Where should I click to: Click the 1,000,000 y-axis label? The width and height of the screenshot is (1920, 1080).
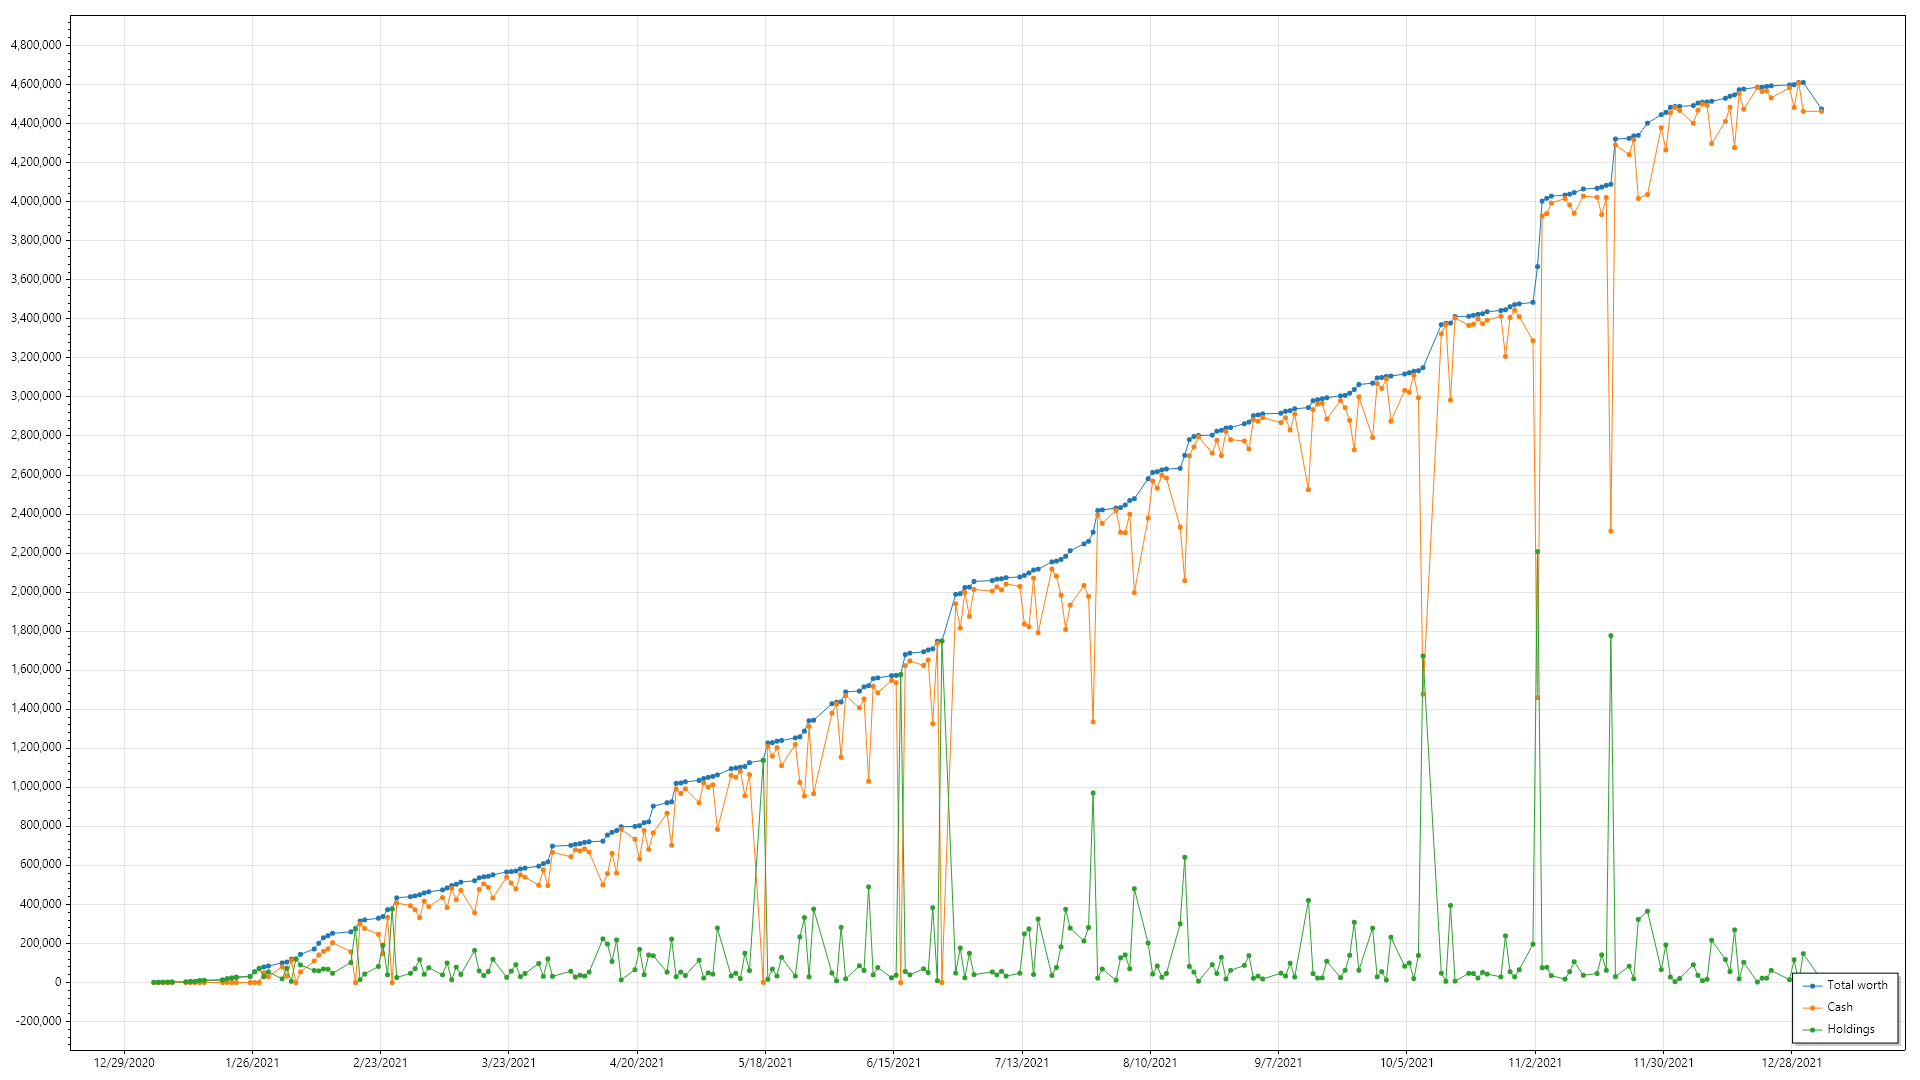pyautogui.click(x=35, y=786)
